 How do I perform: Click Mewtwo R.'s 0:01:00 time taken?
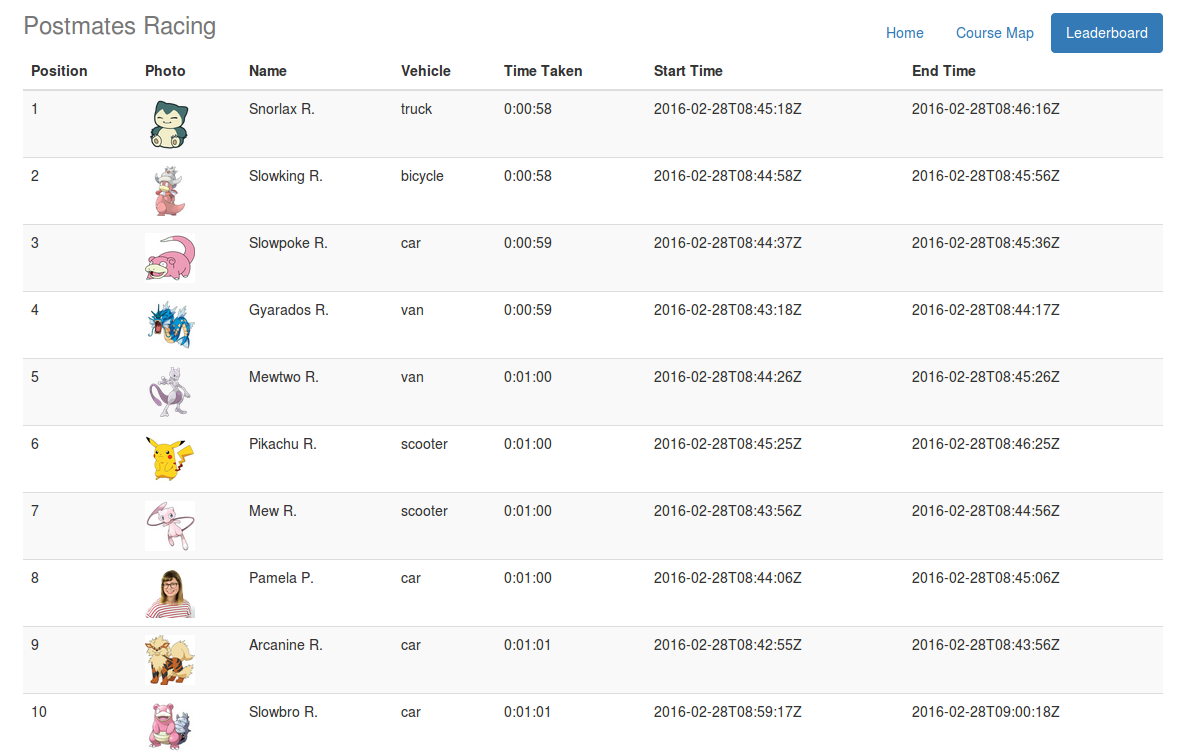pyautogui.click(x=528, y=377)
